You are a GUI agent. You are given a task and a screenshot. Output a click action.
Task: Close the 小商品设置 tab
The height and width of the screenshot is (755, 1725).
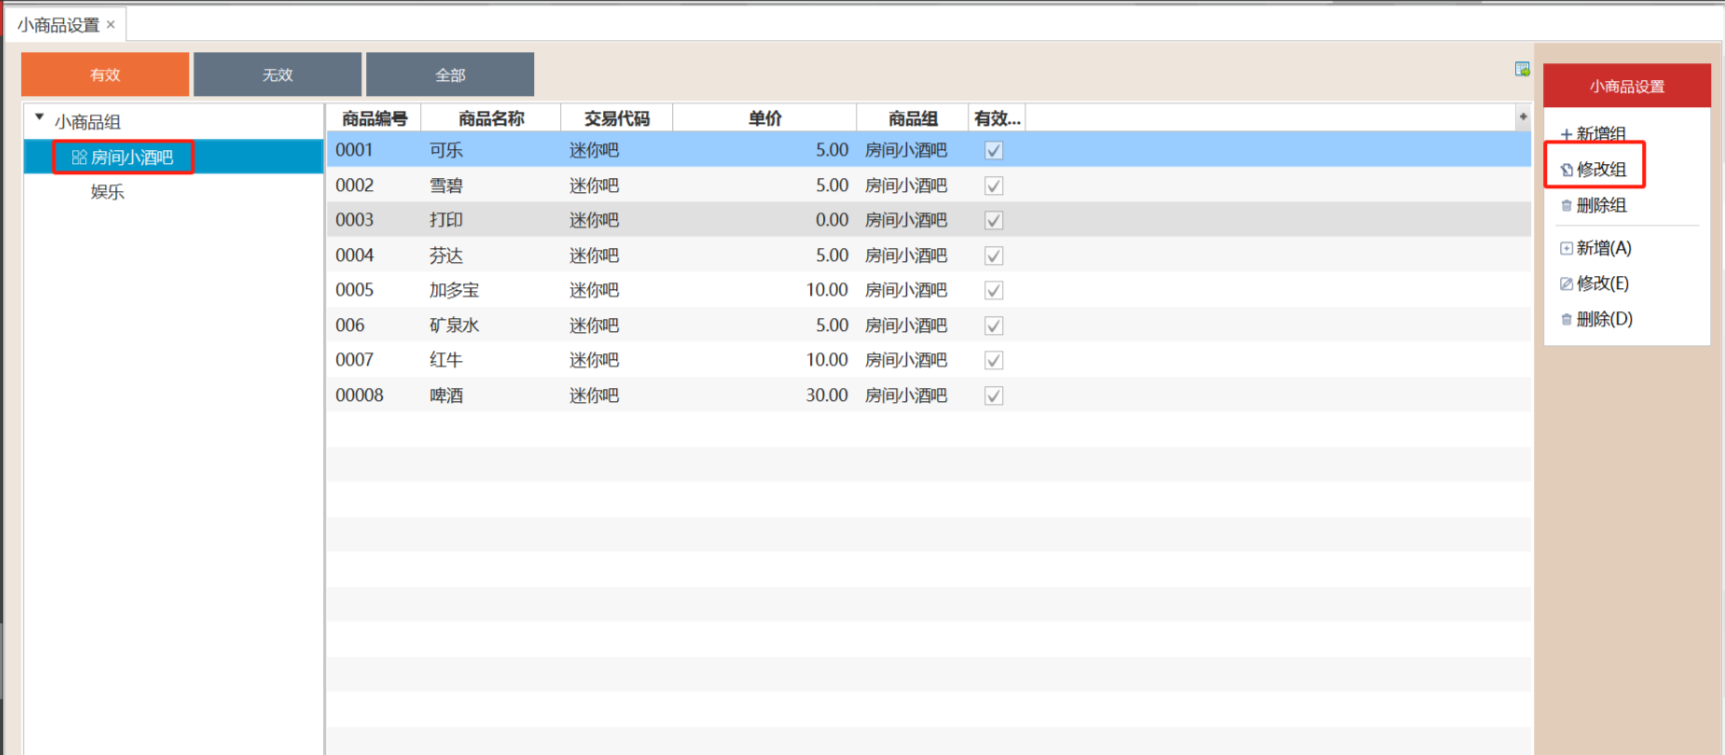(x=111, y=25)
